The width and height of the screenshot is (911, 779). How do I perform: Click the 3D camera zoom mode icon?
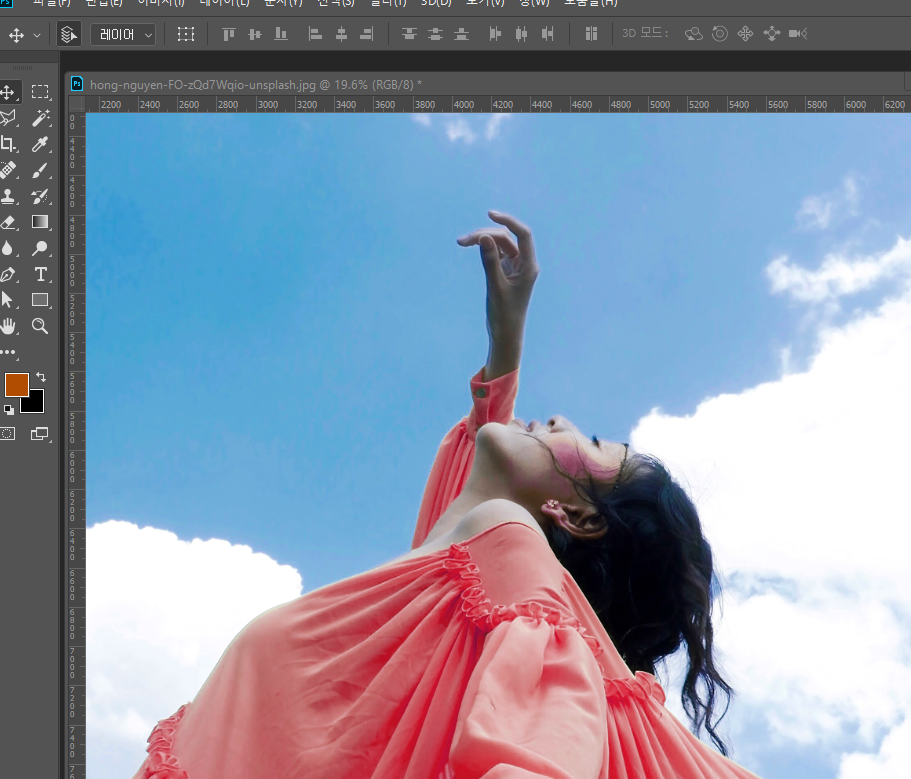pyautogui.click(x=798, y=34)
